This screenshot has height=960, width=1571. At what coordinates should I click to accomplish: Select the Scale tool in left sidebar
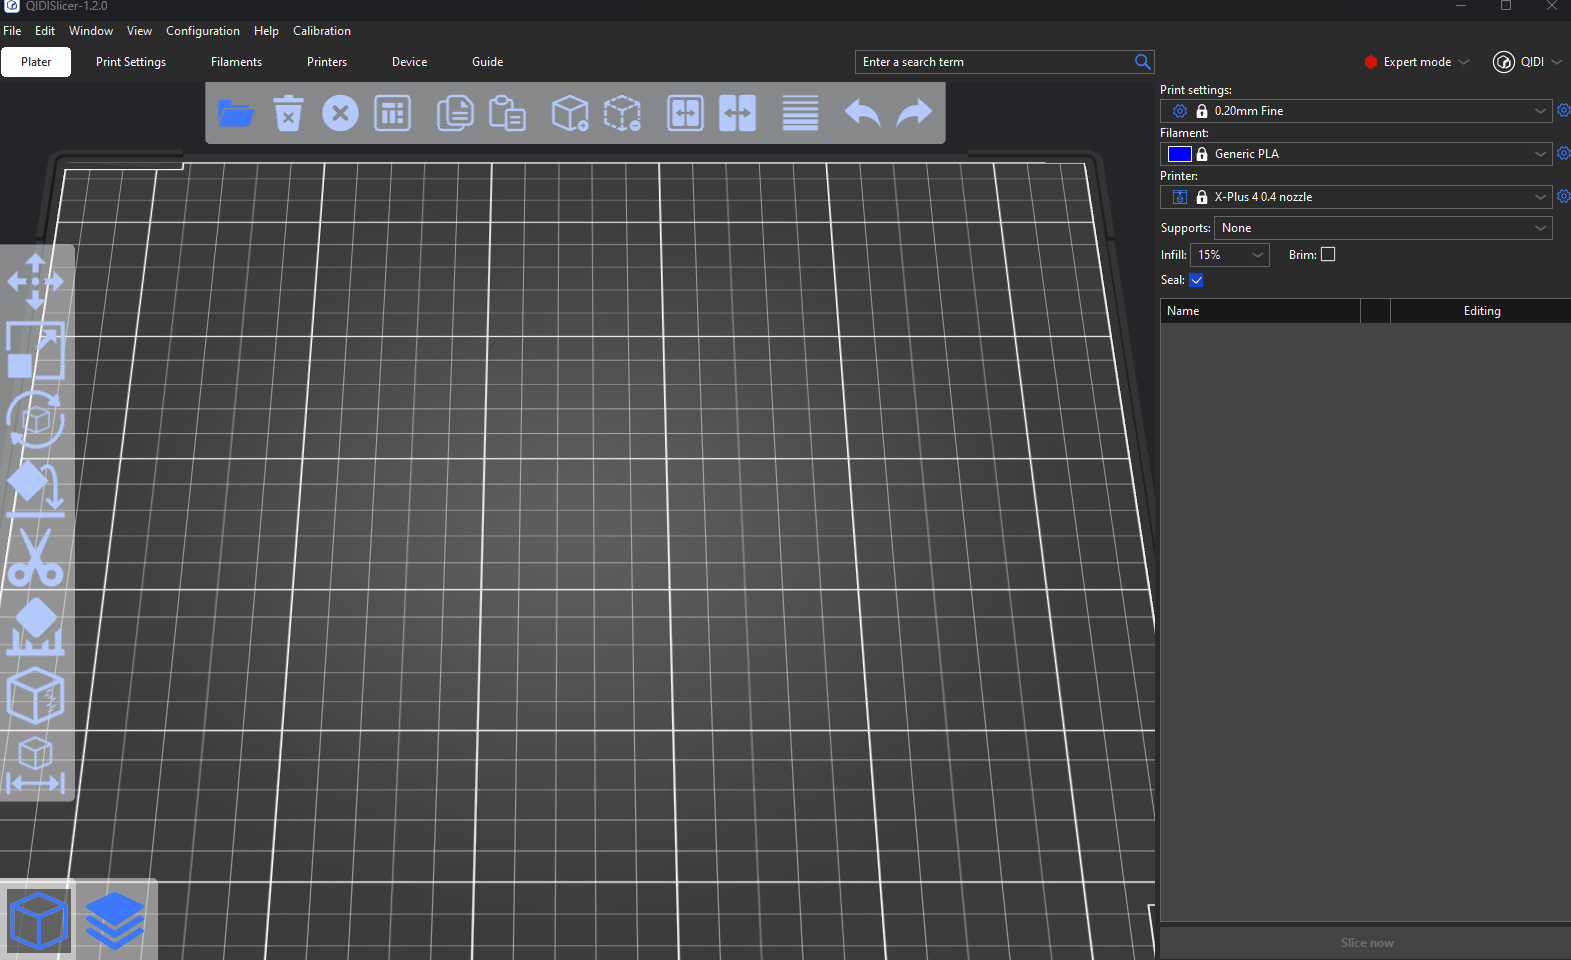[x=36, y=350]
